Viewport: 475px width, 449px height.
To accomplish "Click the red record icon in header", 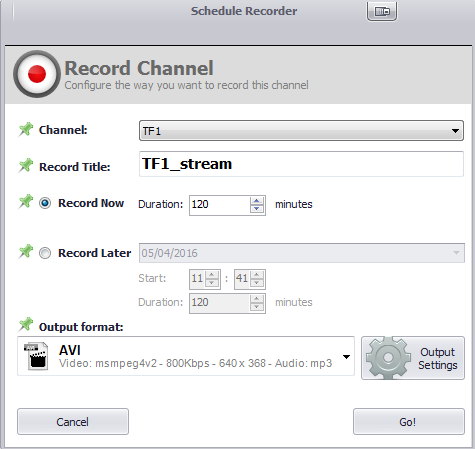I will (x=37, y=74).
